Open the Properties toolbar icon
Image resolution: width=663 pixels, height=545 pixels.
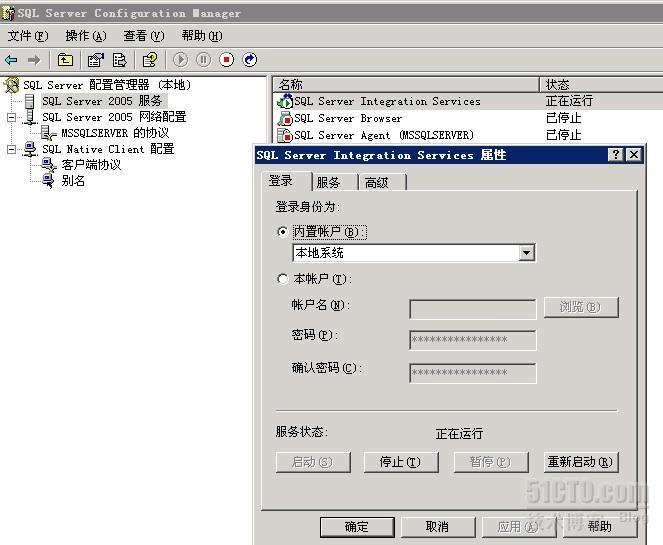pos(96,60)
